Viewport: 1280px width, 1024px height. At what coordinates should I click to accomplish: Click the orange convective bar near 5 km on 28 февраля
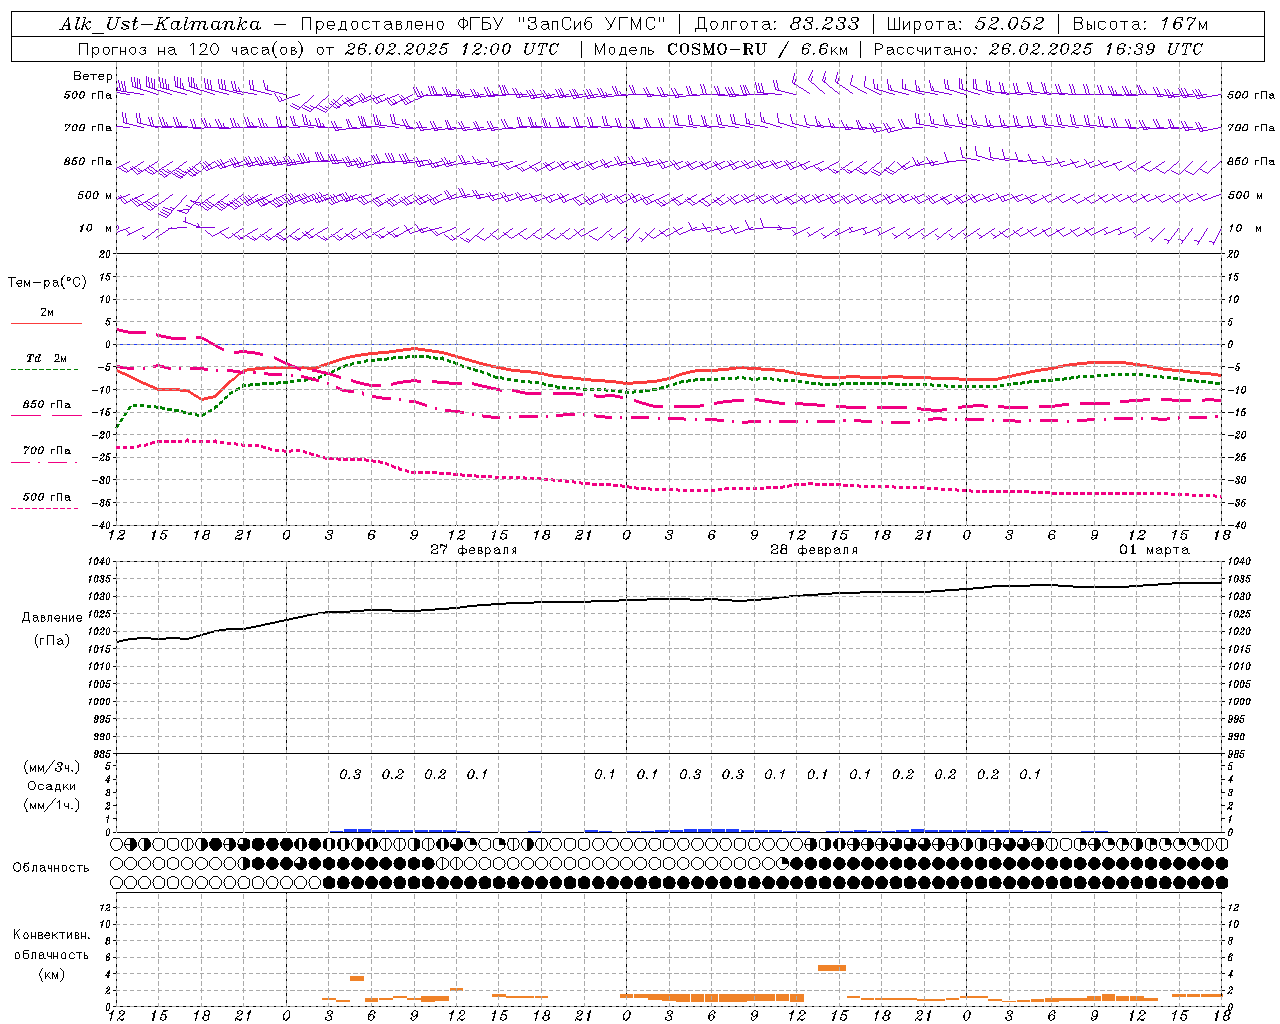[x=832, y=968]
